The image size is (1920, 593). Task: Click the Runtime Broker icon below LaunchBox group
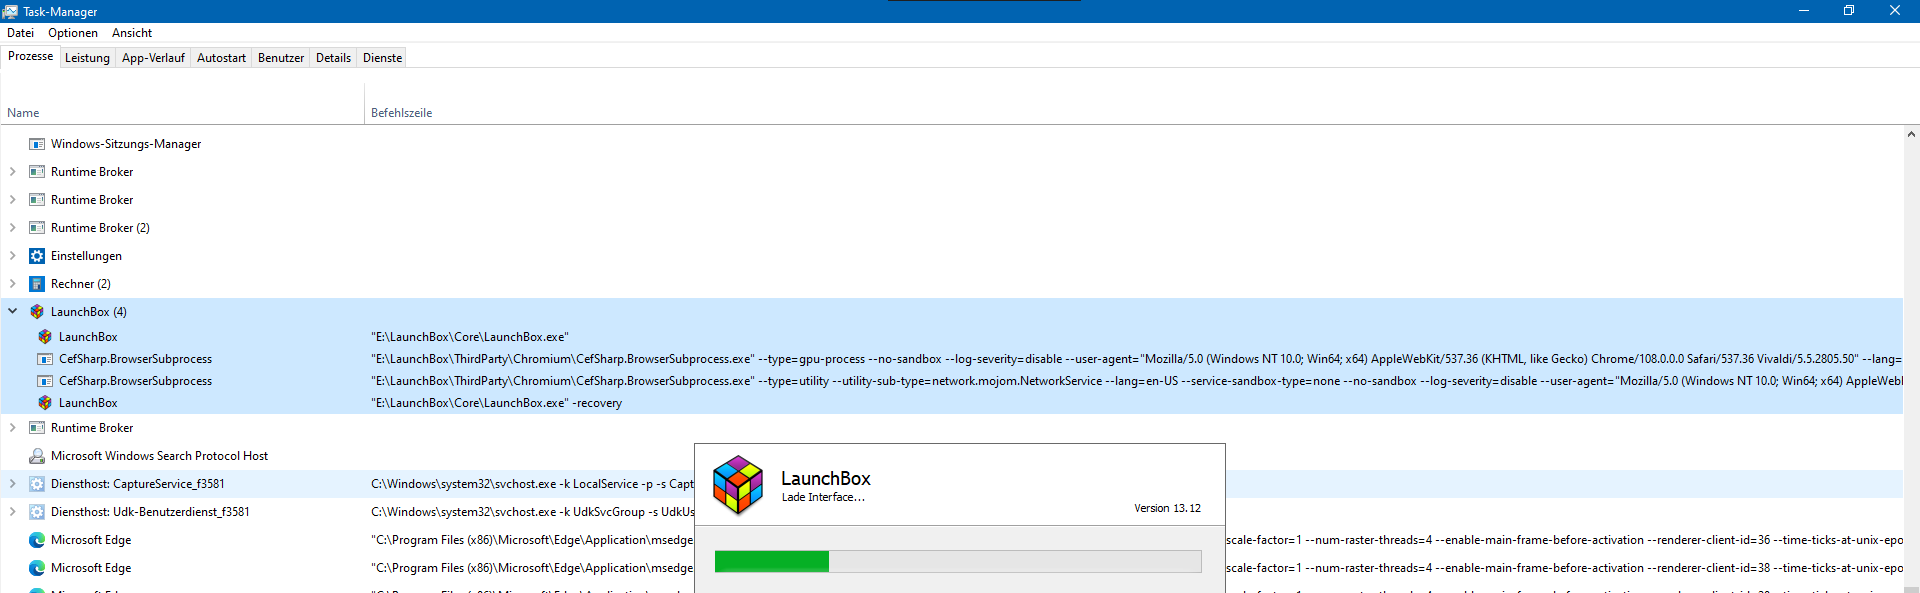[x=37, y=428]
